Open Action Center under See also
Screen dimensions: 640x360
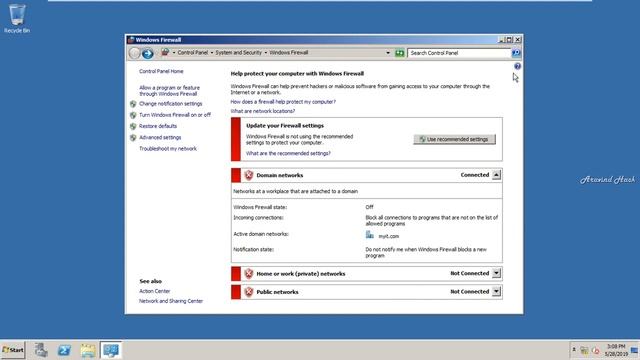click(x=154, y=291)
